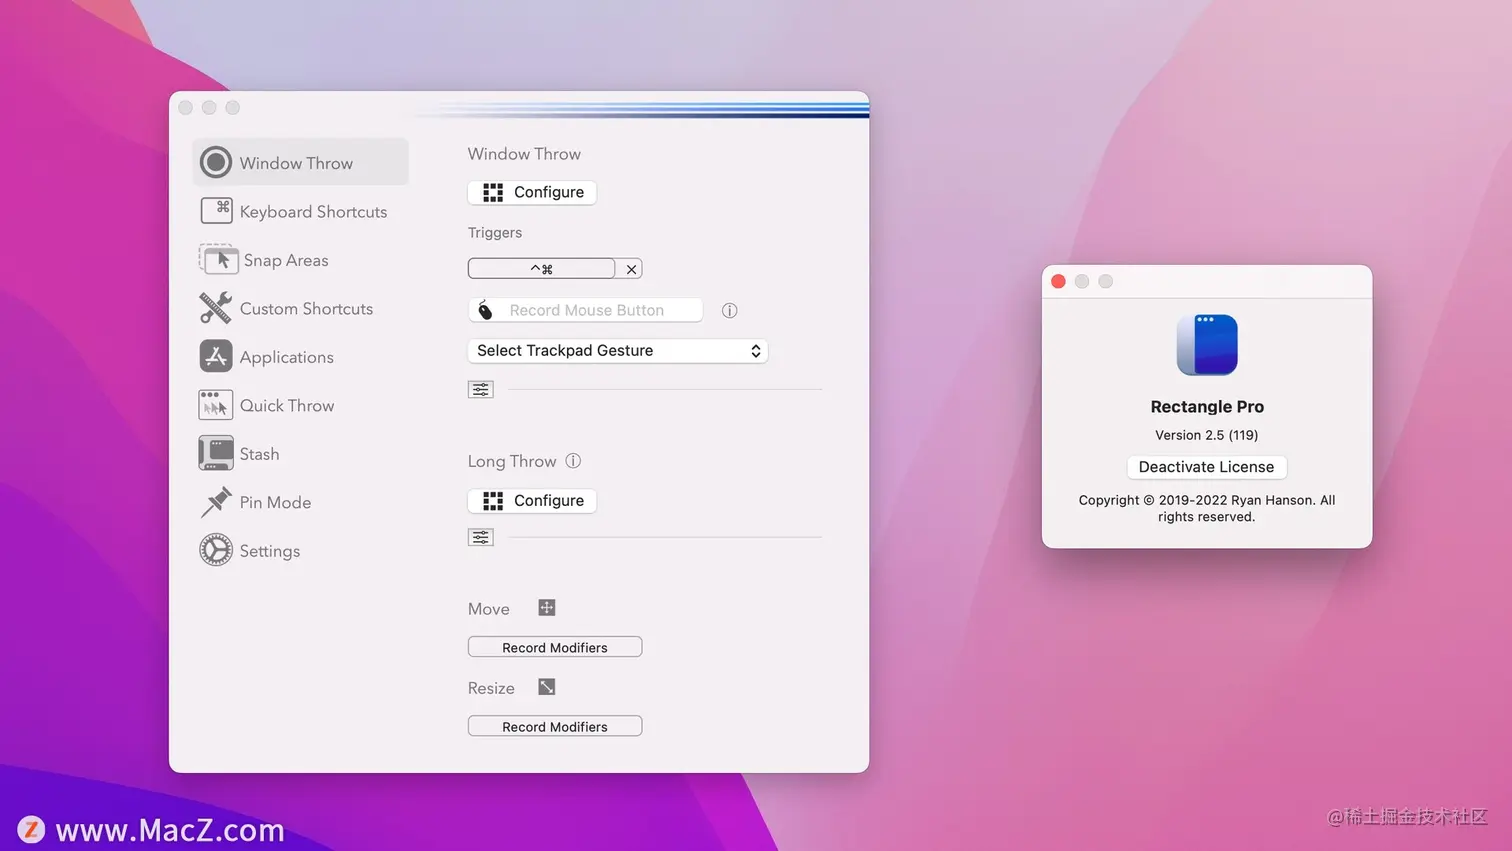Viewport: 1512px width, 851px height.
Task: Click the Triggers heading label
Action: coord(495,232)
